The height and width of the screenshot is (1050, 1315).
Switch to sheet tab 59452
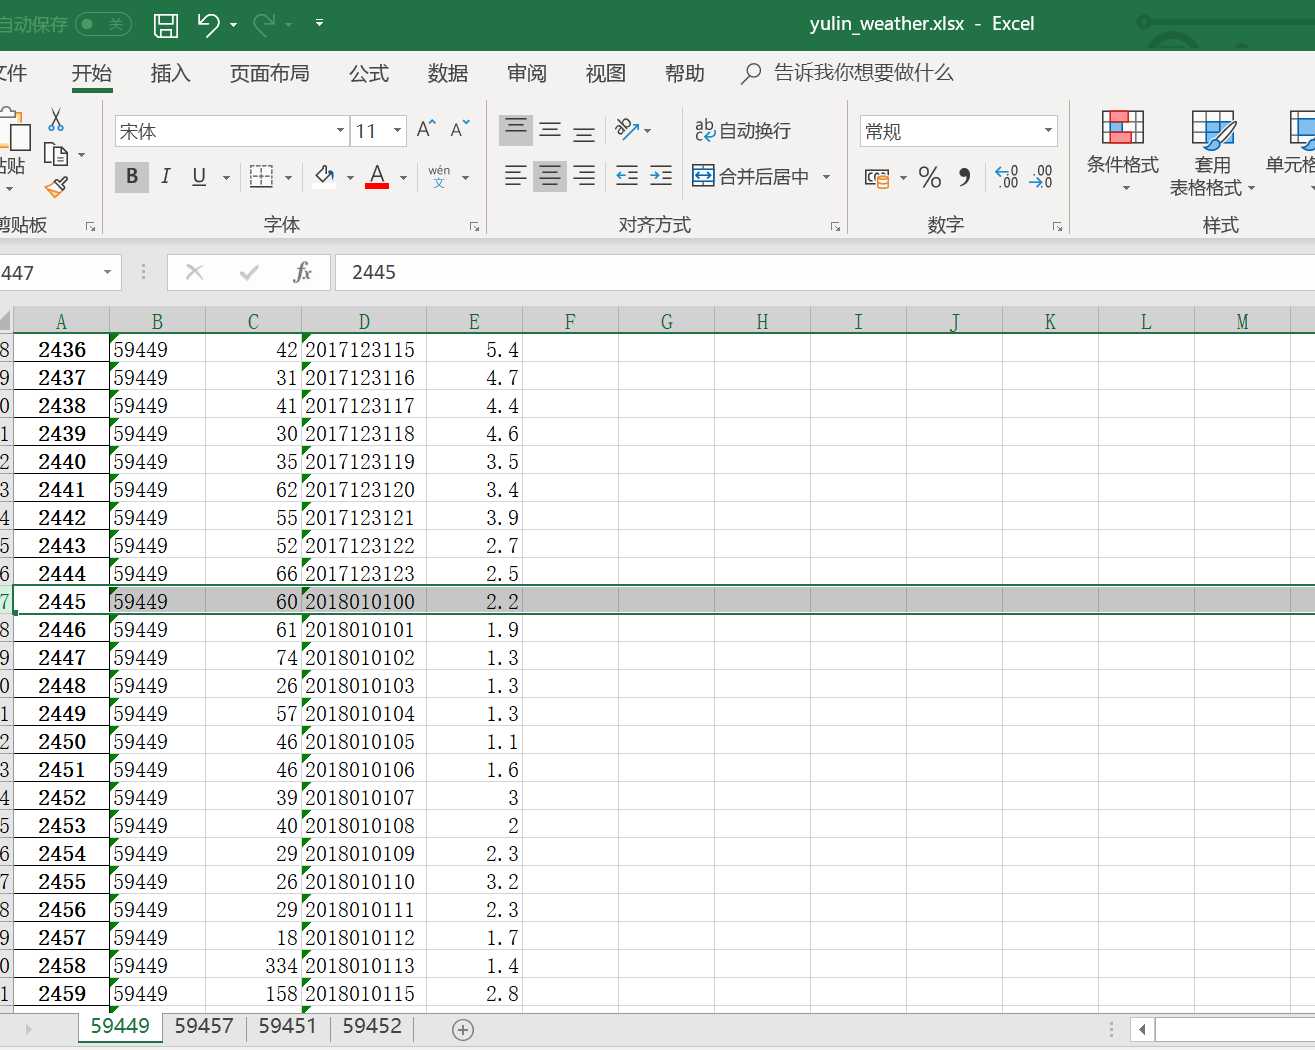coord(372,1027)
